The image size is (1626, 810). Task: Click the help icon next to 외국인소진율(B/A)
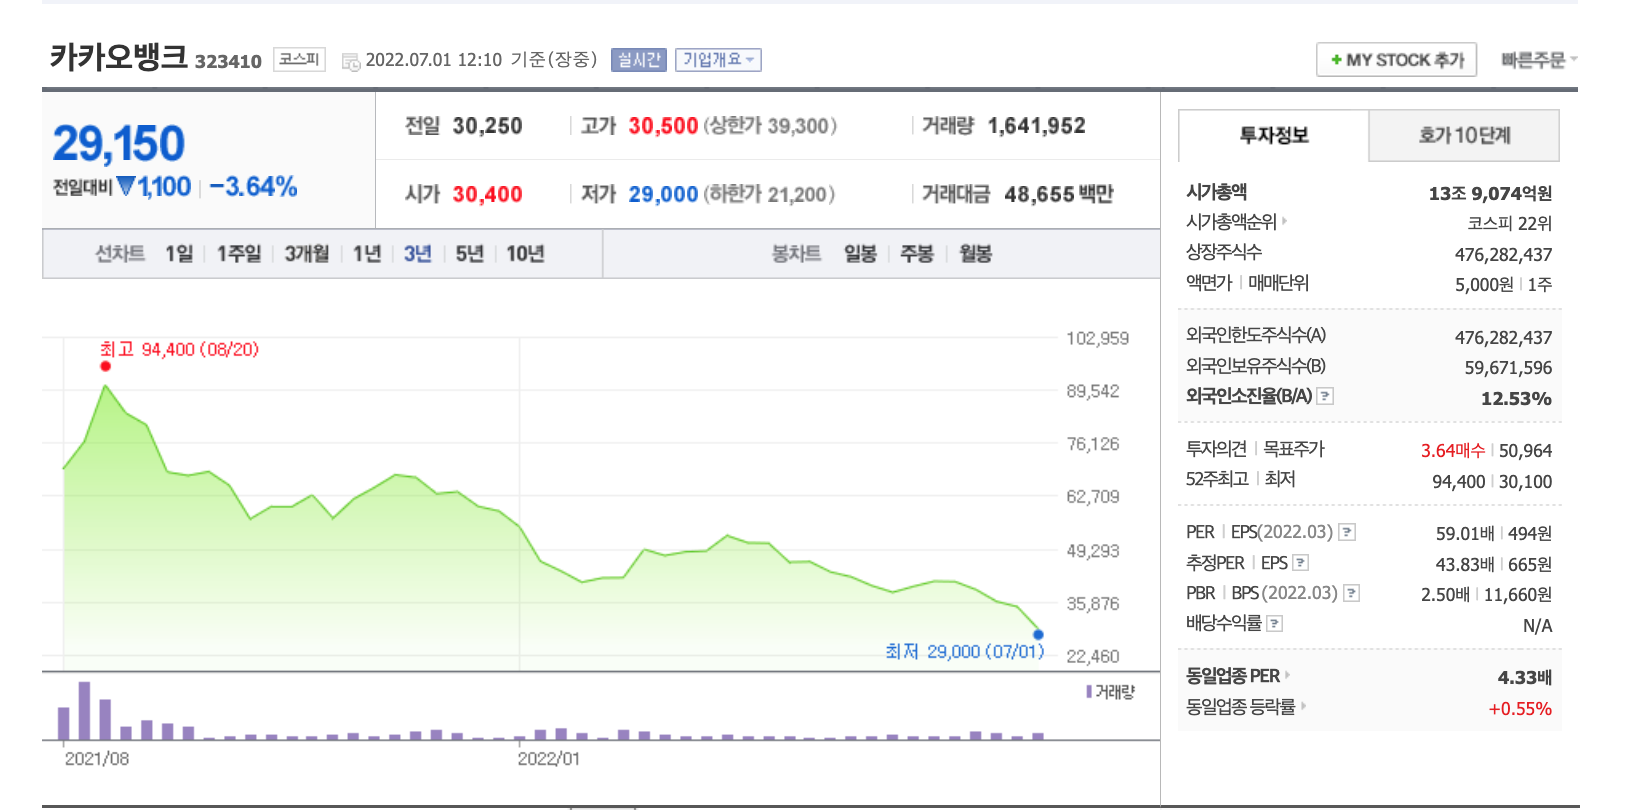coord(1325,396)
